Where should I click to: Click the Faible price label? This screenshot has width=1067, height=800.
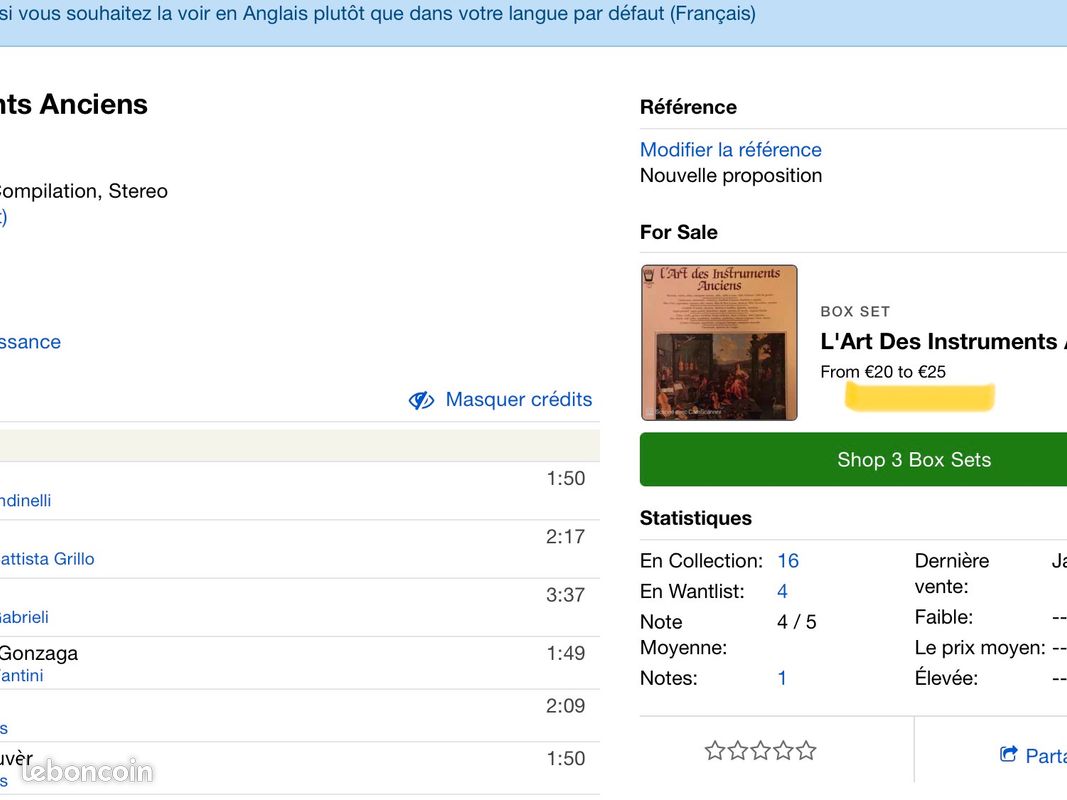(944, 617)
